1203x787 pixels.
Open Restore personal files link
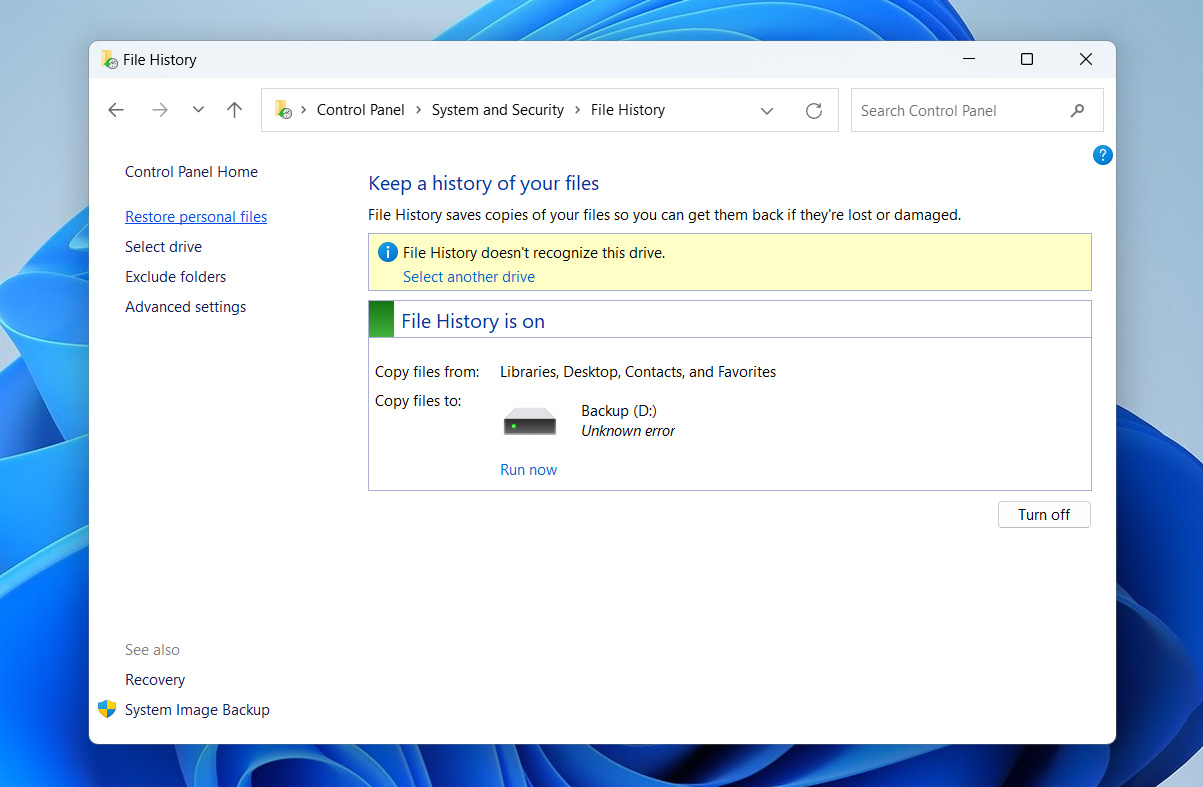pos(196,217)
